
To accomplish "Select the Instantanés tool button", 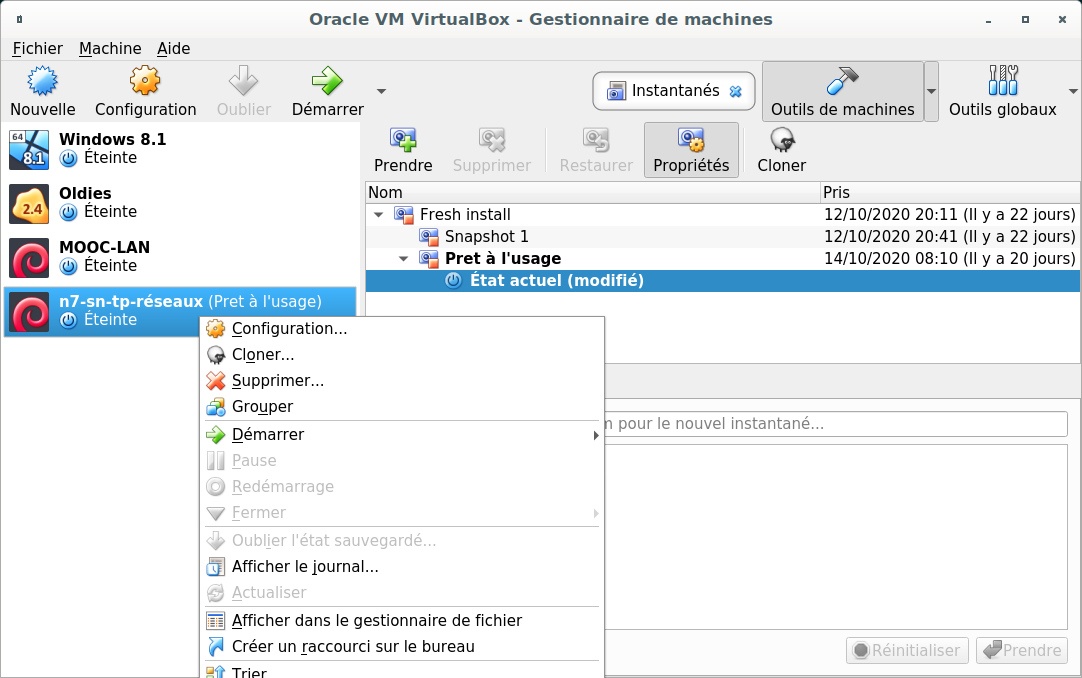I will pos(673,91).
